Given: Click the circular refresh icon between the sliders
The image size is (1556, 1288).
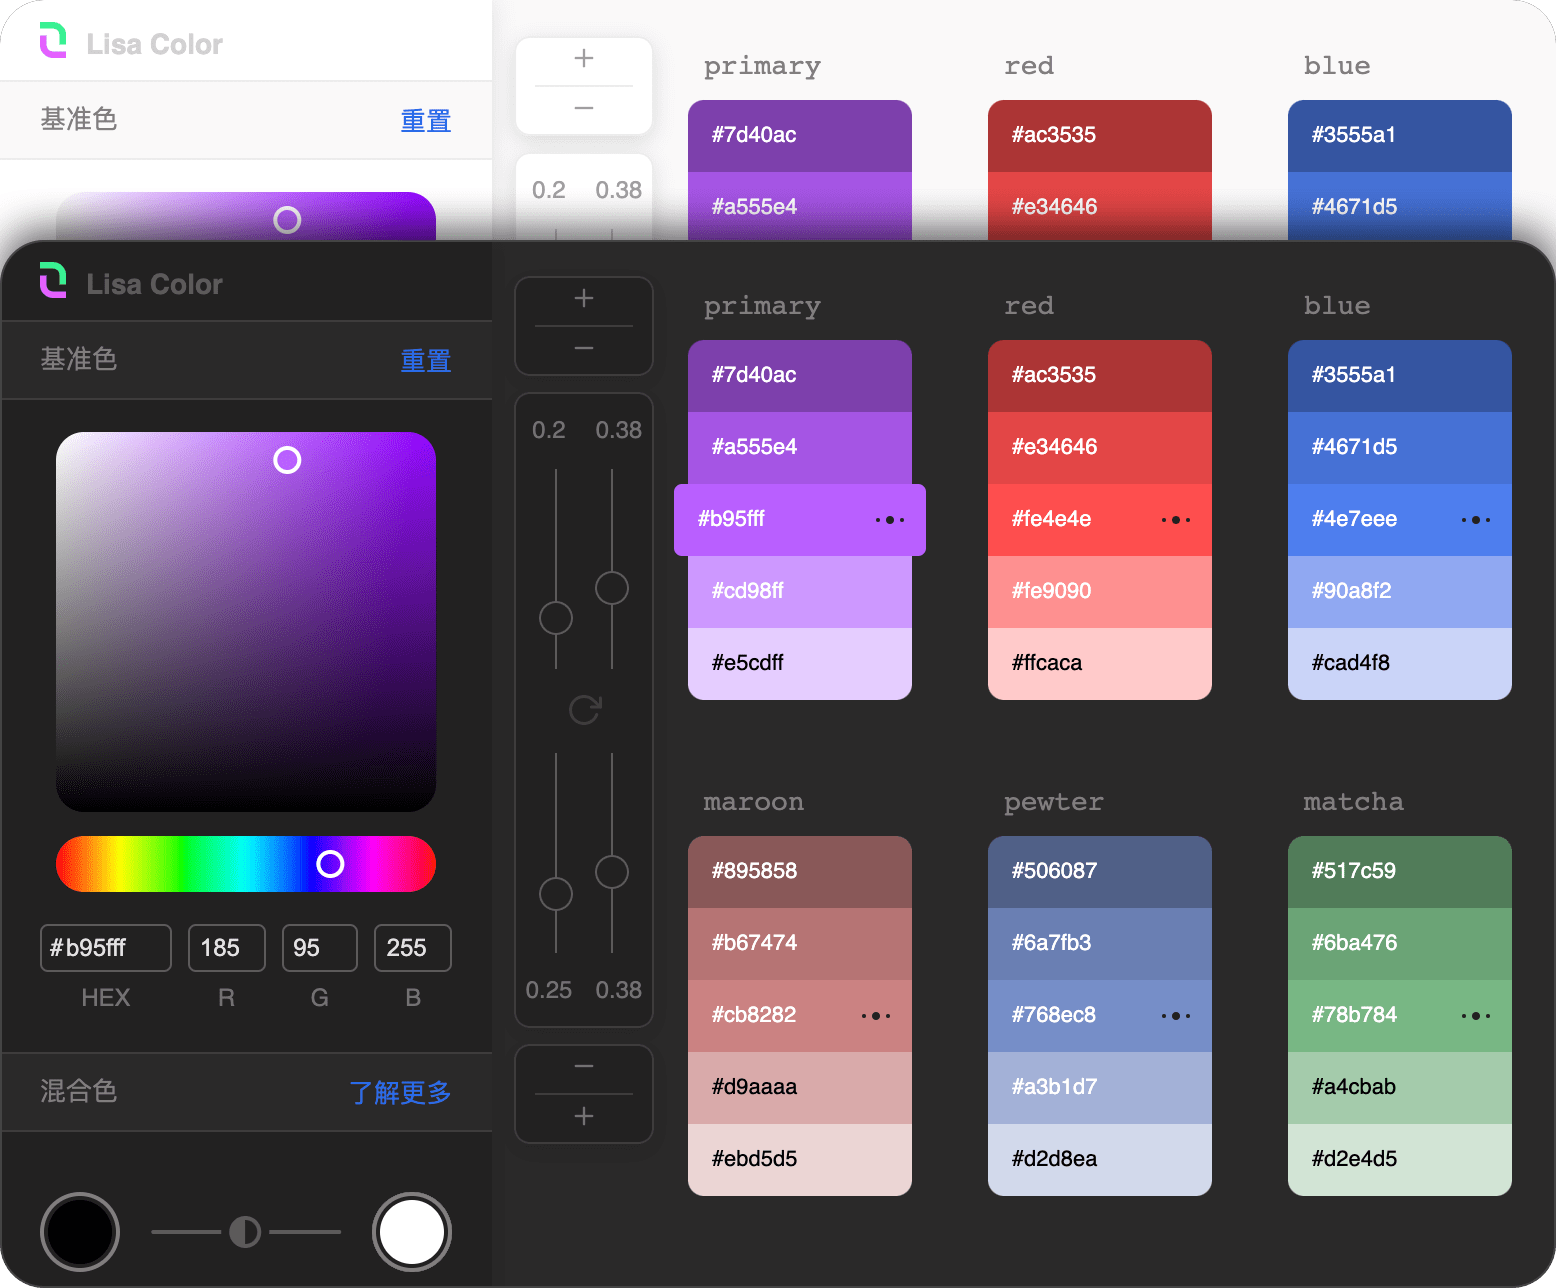Looking at the screenshot, I should tap(584, 710).
